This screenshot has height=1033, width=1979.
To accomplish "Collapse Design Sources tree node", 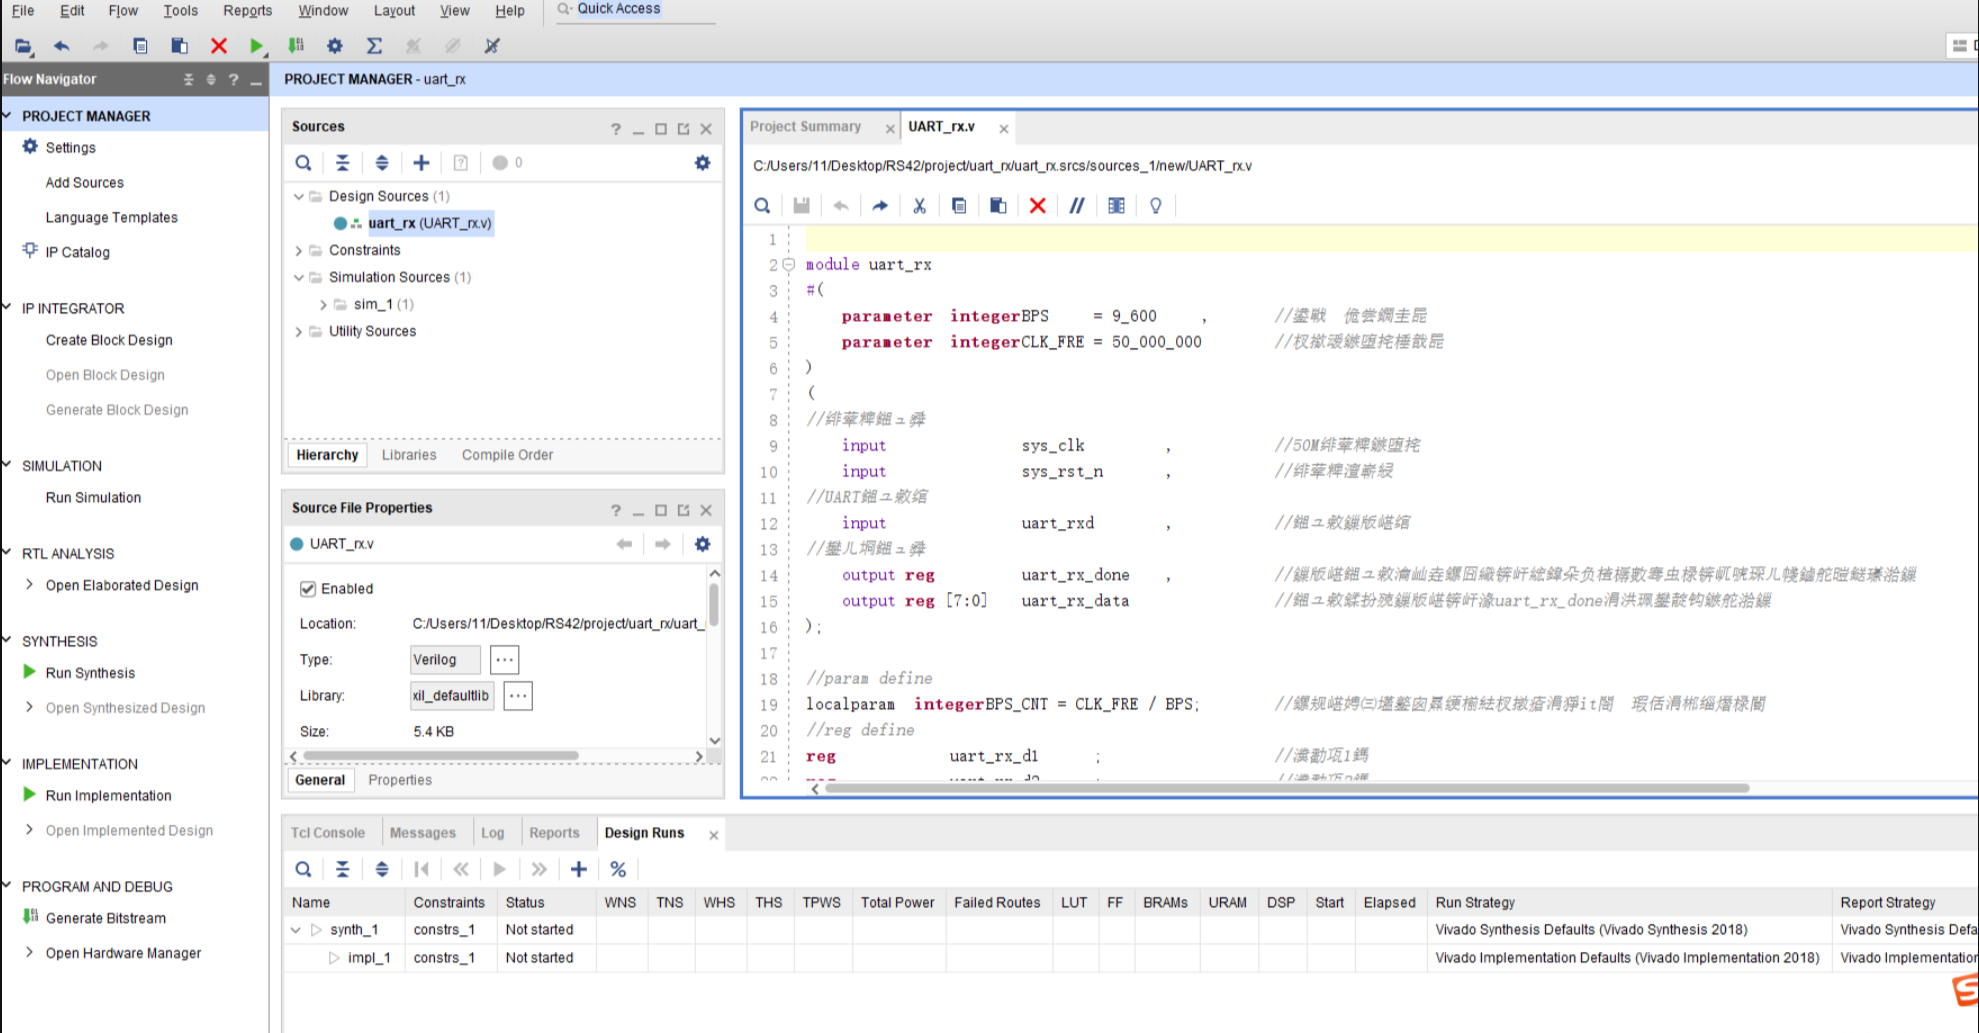I will point(298,197).
